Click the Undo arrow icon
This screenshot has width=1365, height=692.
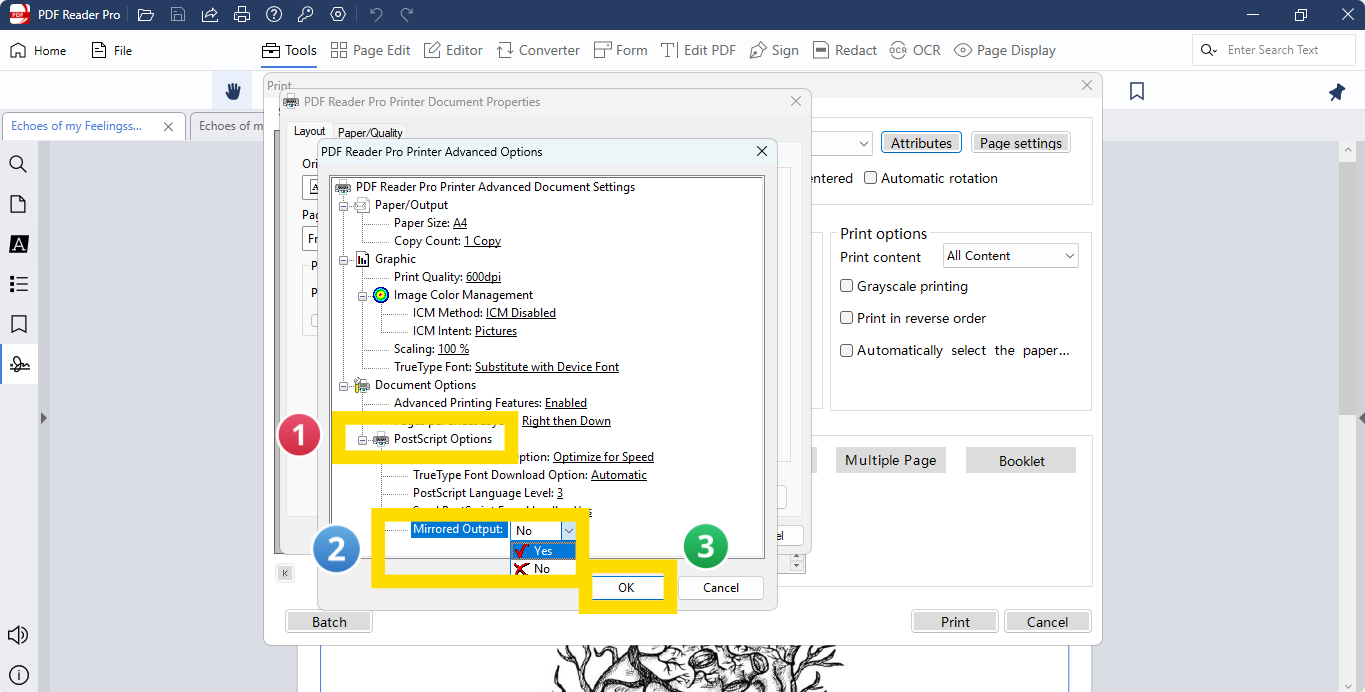pos(376,15)
